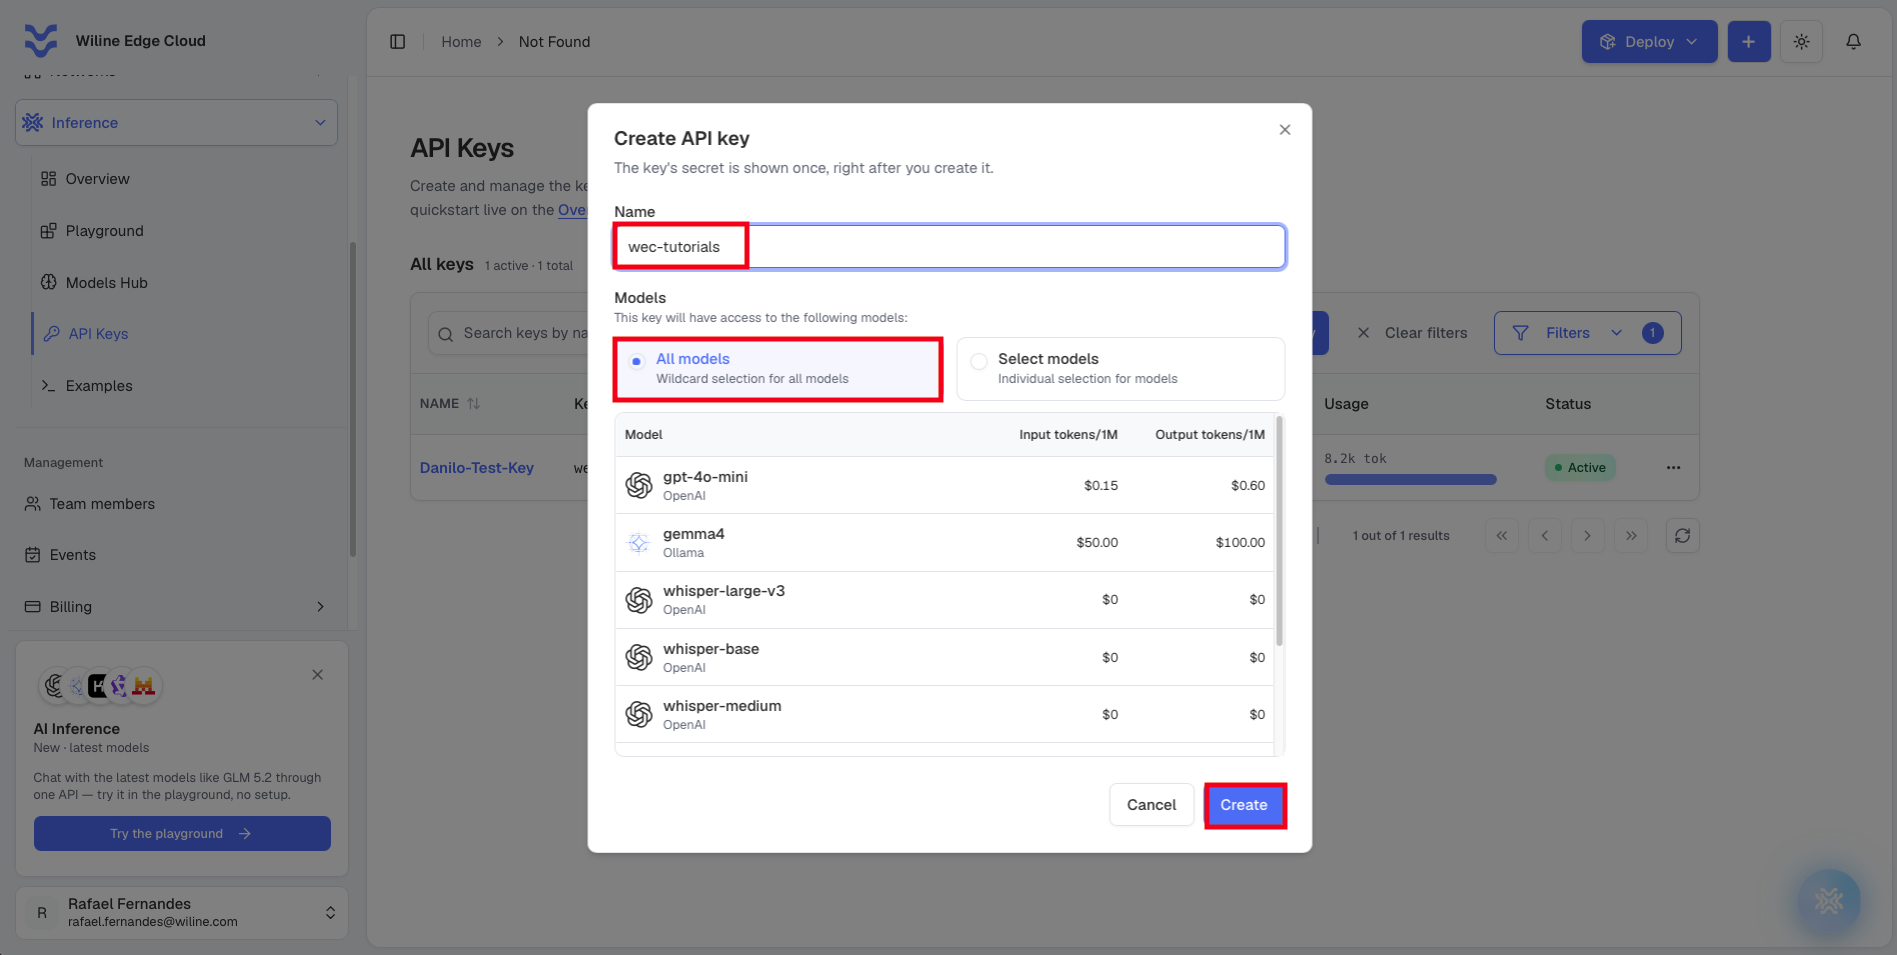Click the 8.2k tok usage value

pos(1355,459)
